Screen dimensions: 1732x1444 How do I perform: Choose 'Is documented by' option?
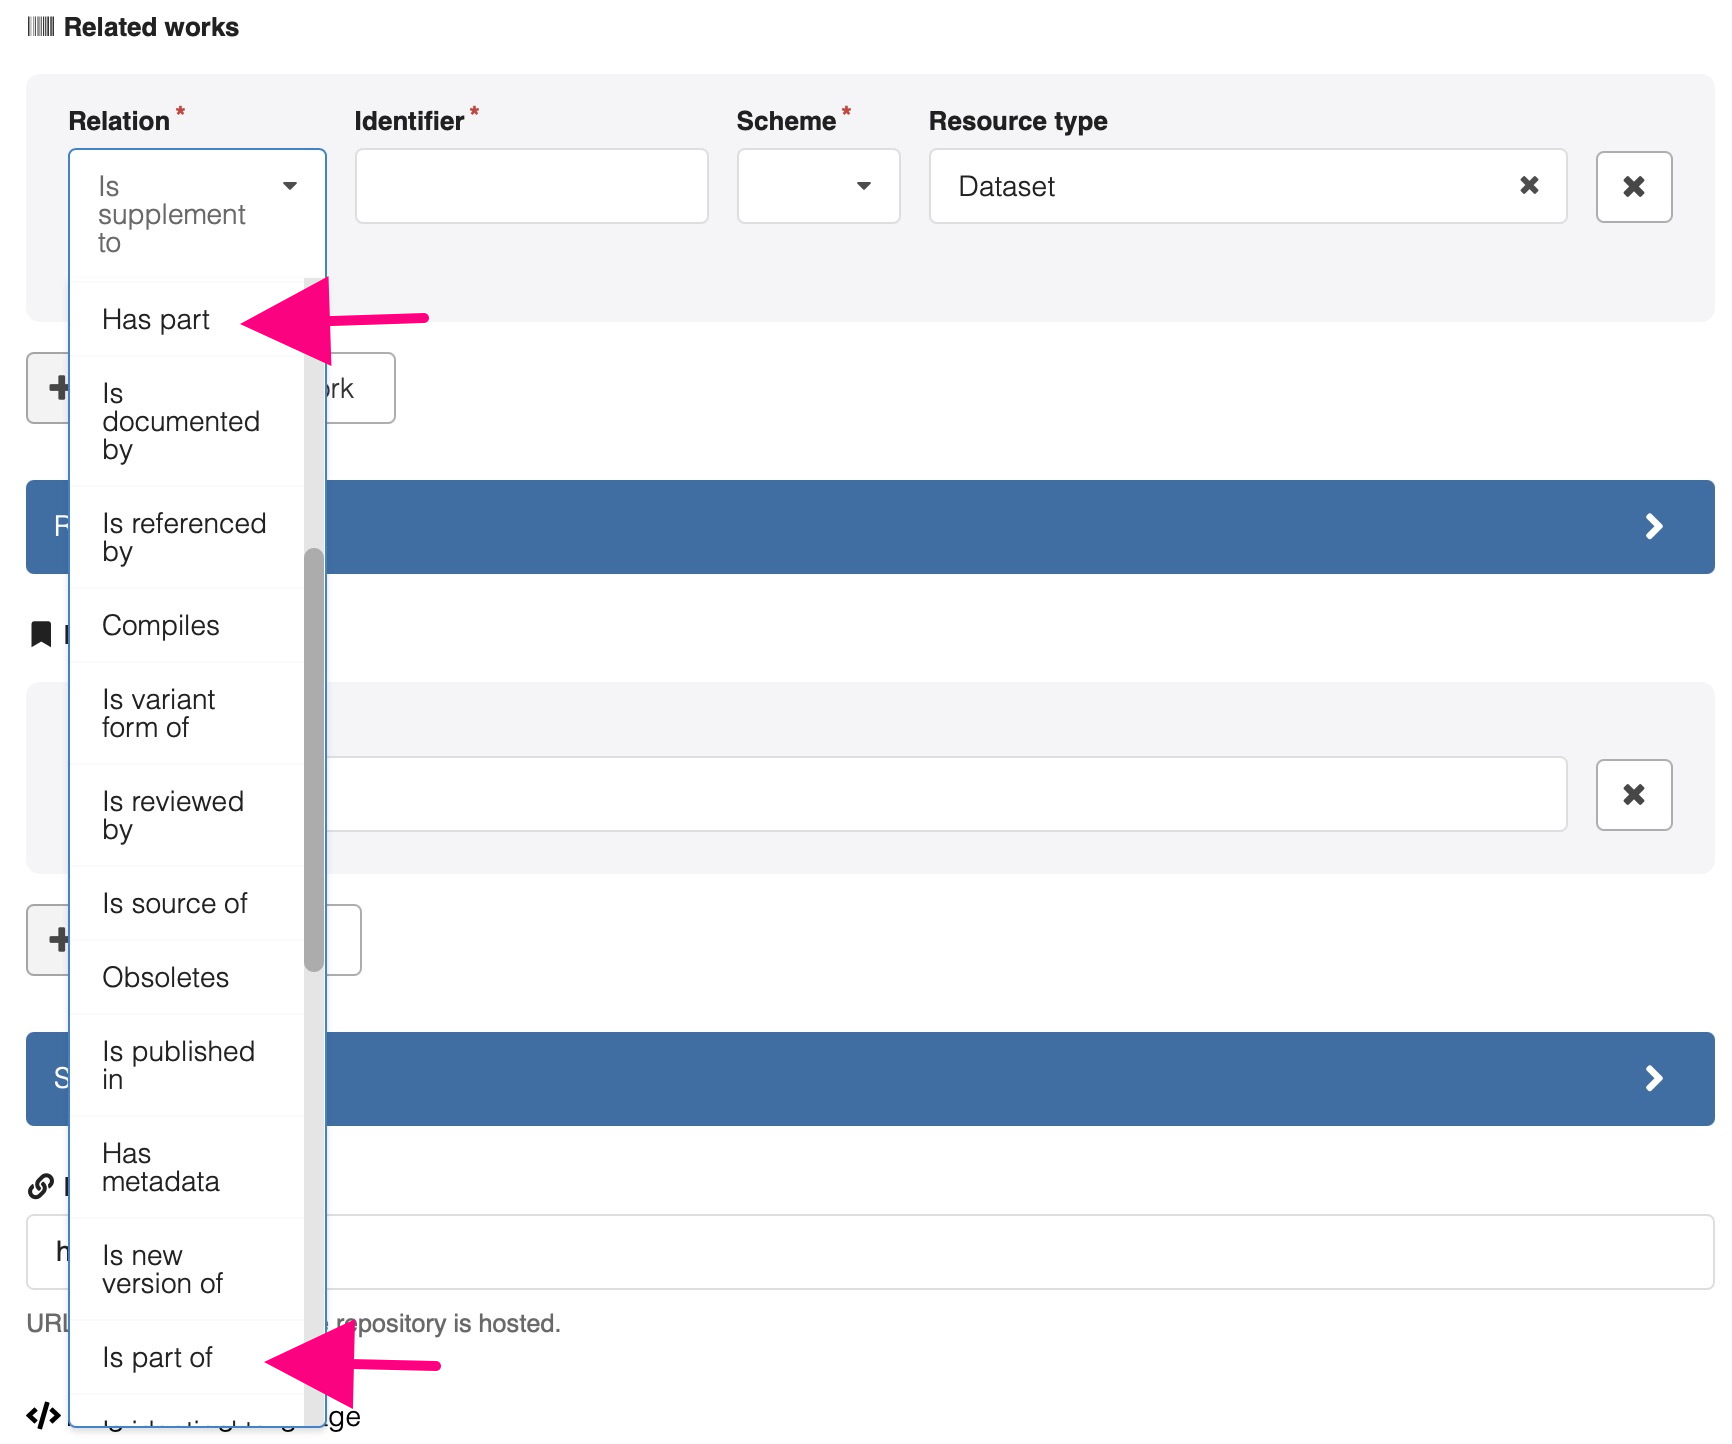(x=180, y=421)
